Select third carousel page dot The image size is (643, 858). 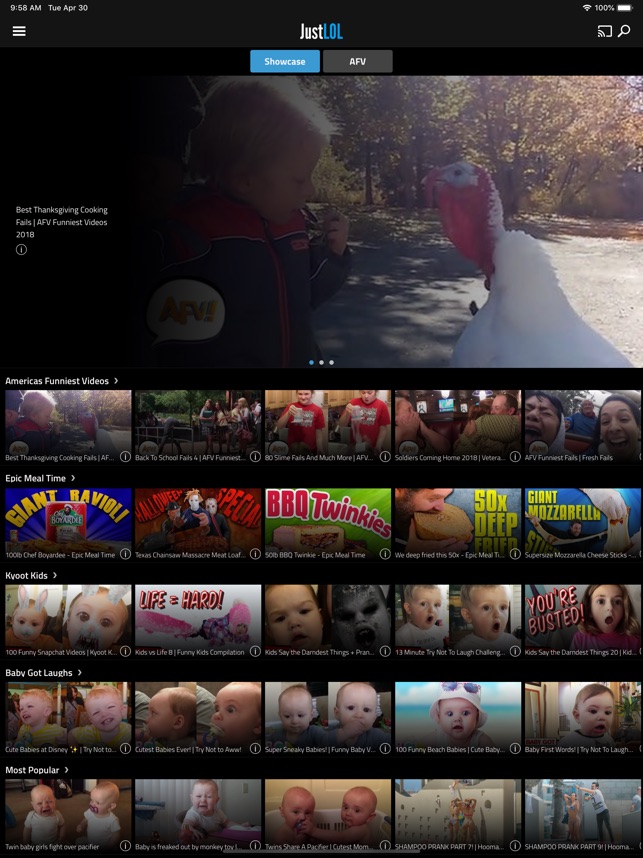(331, 362)
